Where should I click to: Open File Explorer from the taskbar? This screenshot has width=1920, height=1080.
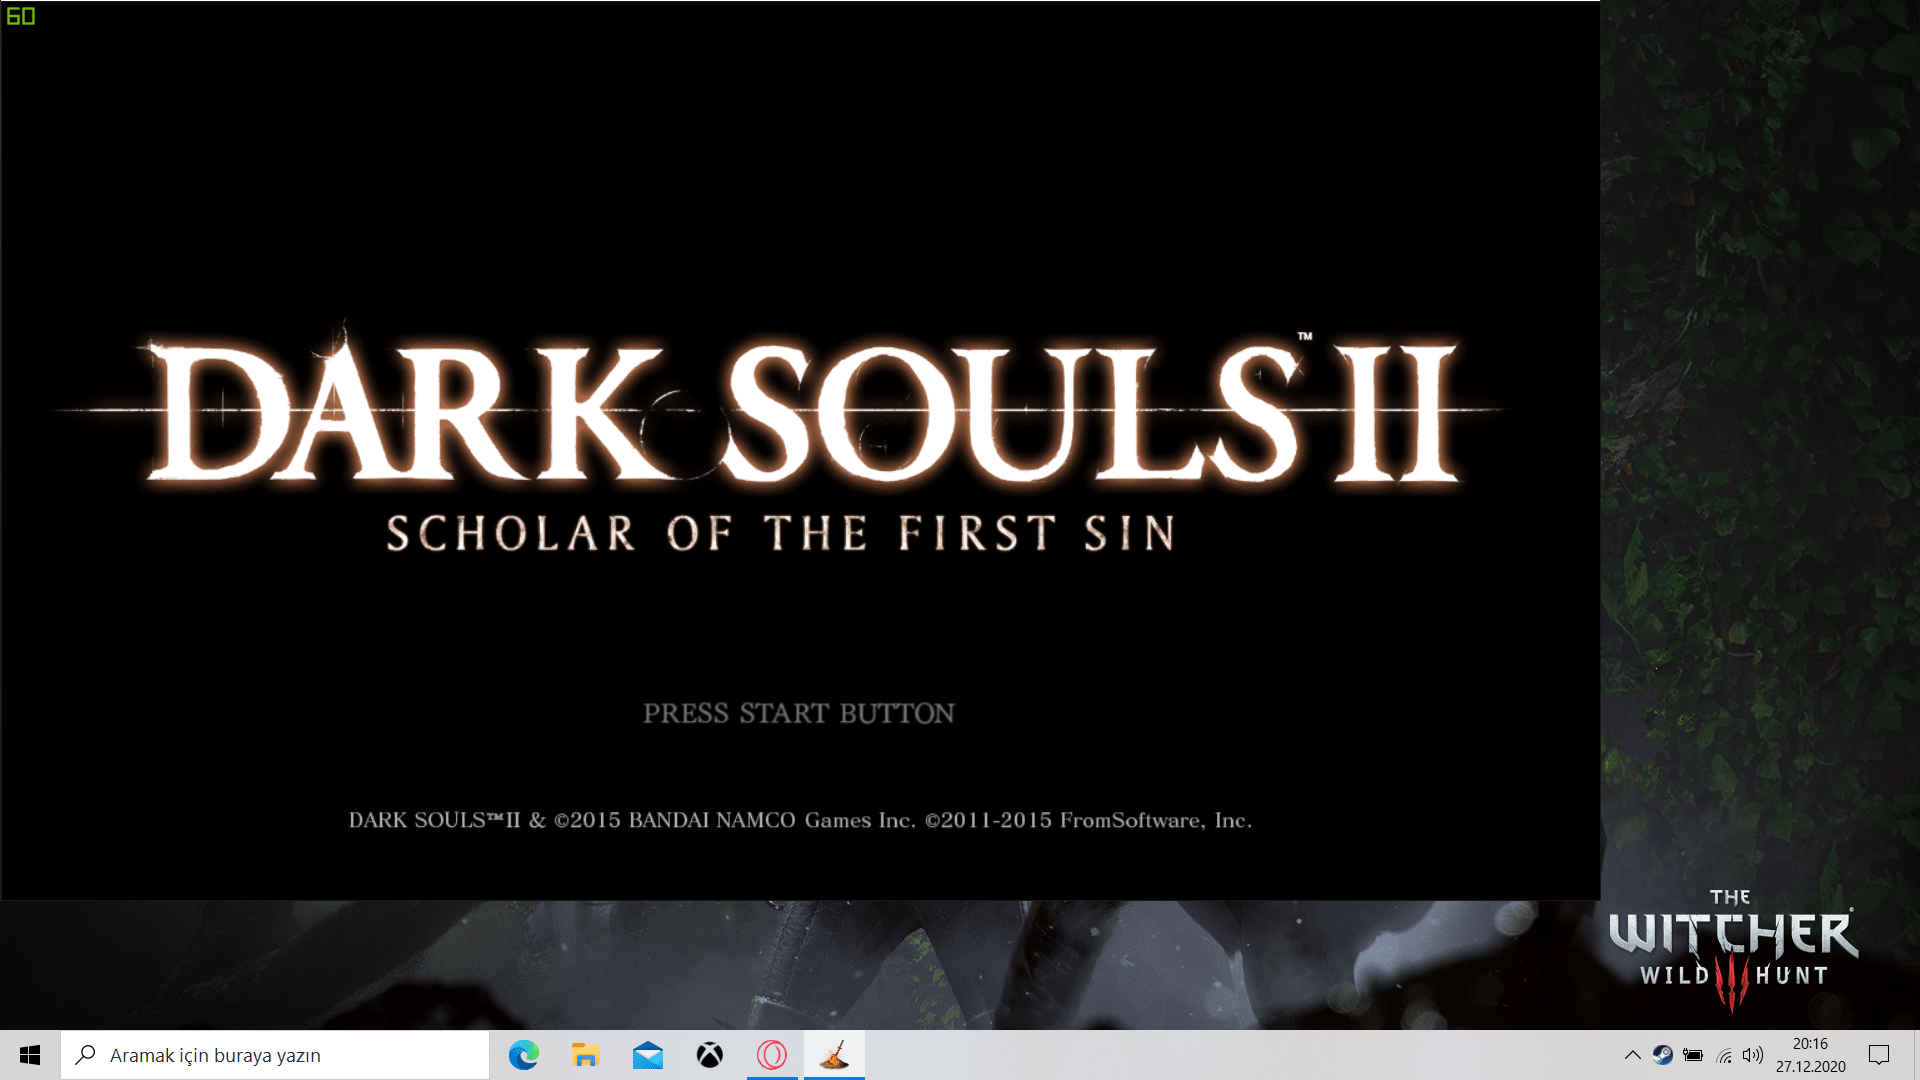click(585, 1055)
